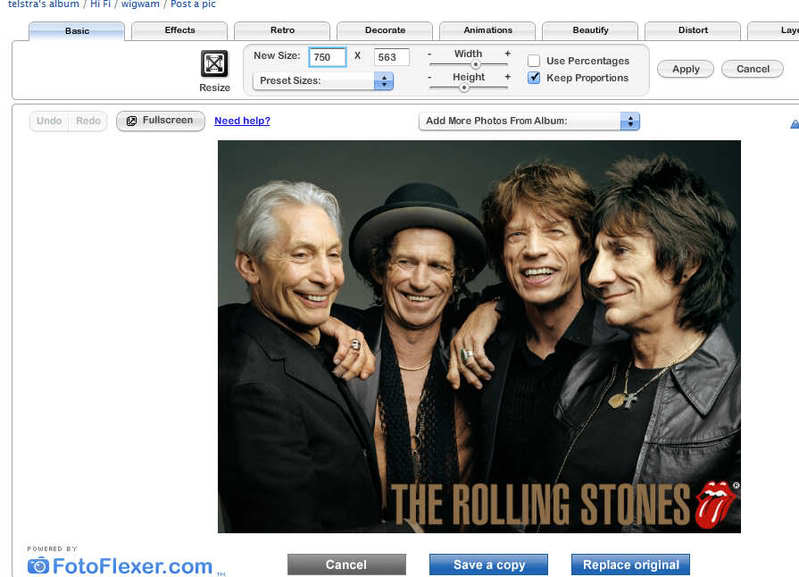Screen dimensions: 799x577
Task: Click the bottom gray Cancel button
Action: click(x=347, y=565)
